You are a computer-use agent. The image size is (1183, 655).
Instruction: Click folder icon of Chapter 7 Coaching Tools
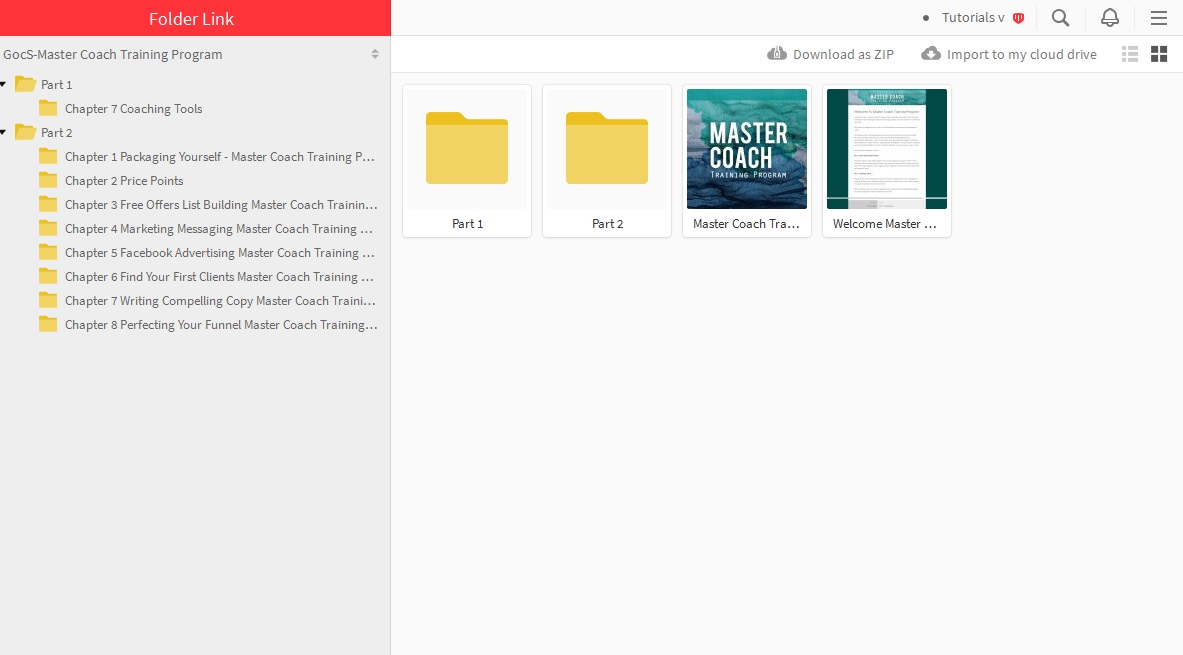click(x=48, y=108)
